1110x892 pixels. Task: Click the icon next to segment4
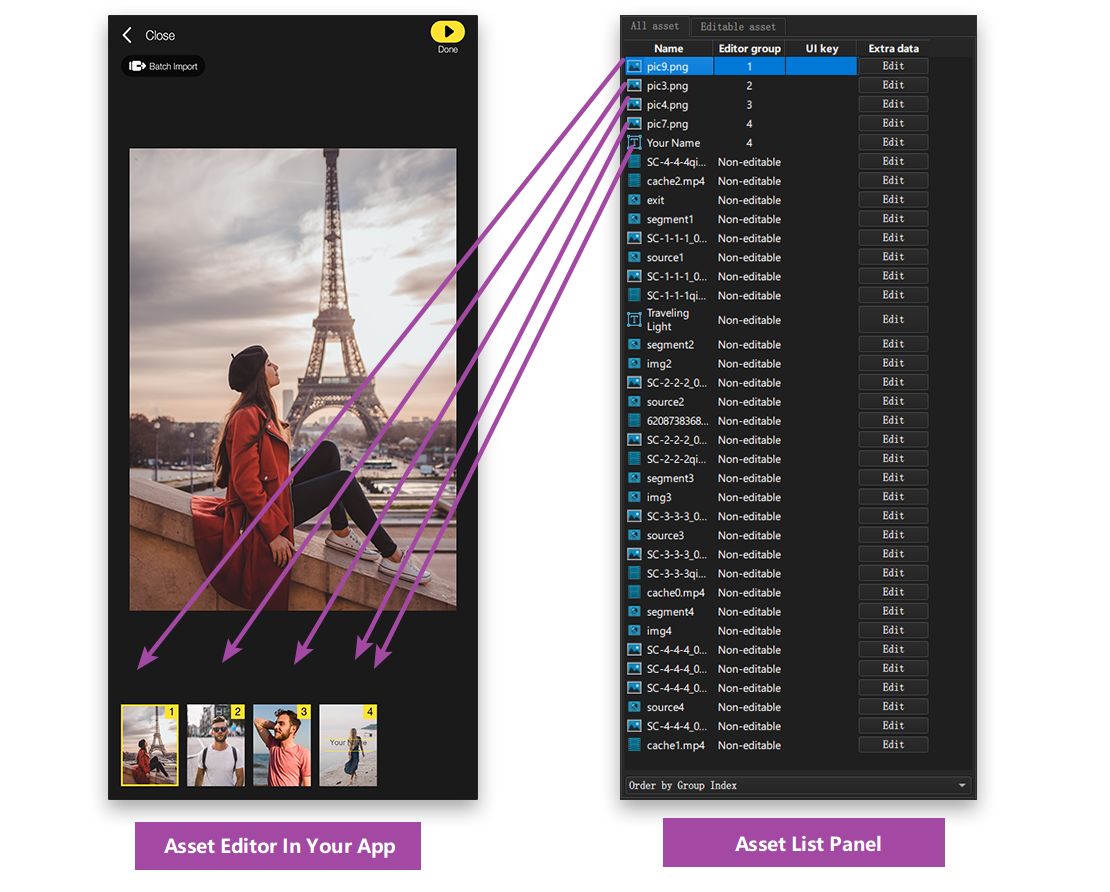pyautogui.click(x=634, y=612)
